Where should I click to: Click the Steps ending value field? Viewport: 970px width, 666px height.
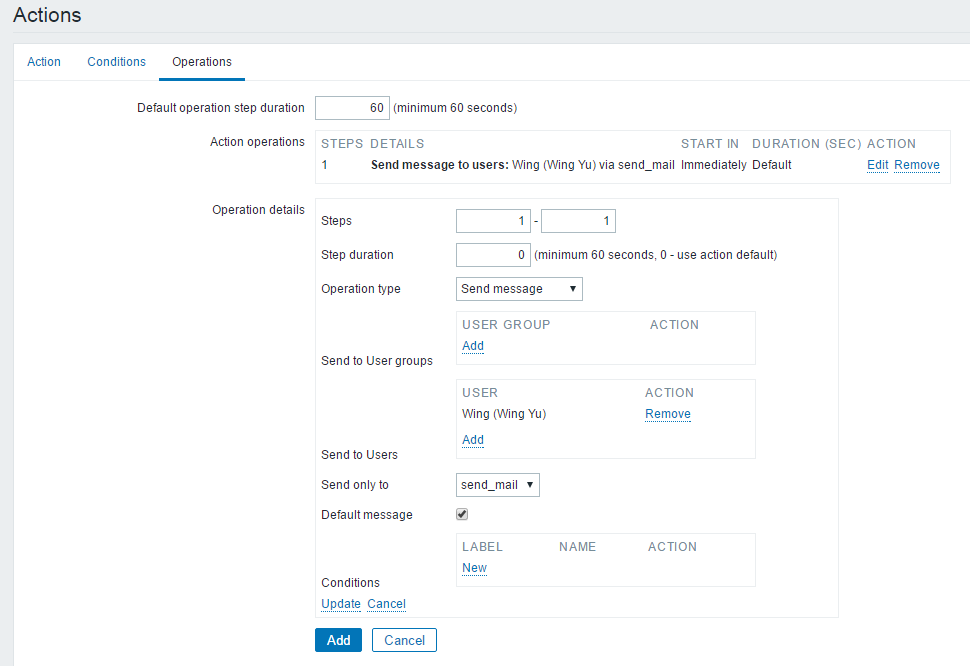click(x=578, y=221)
